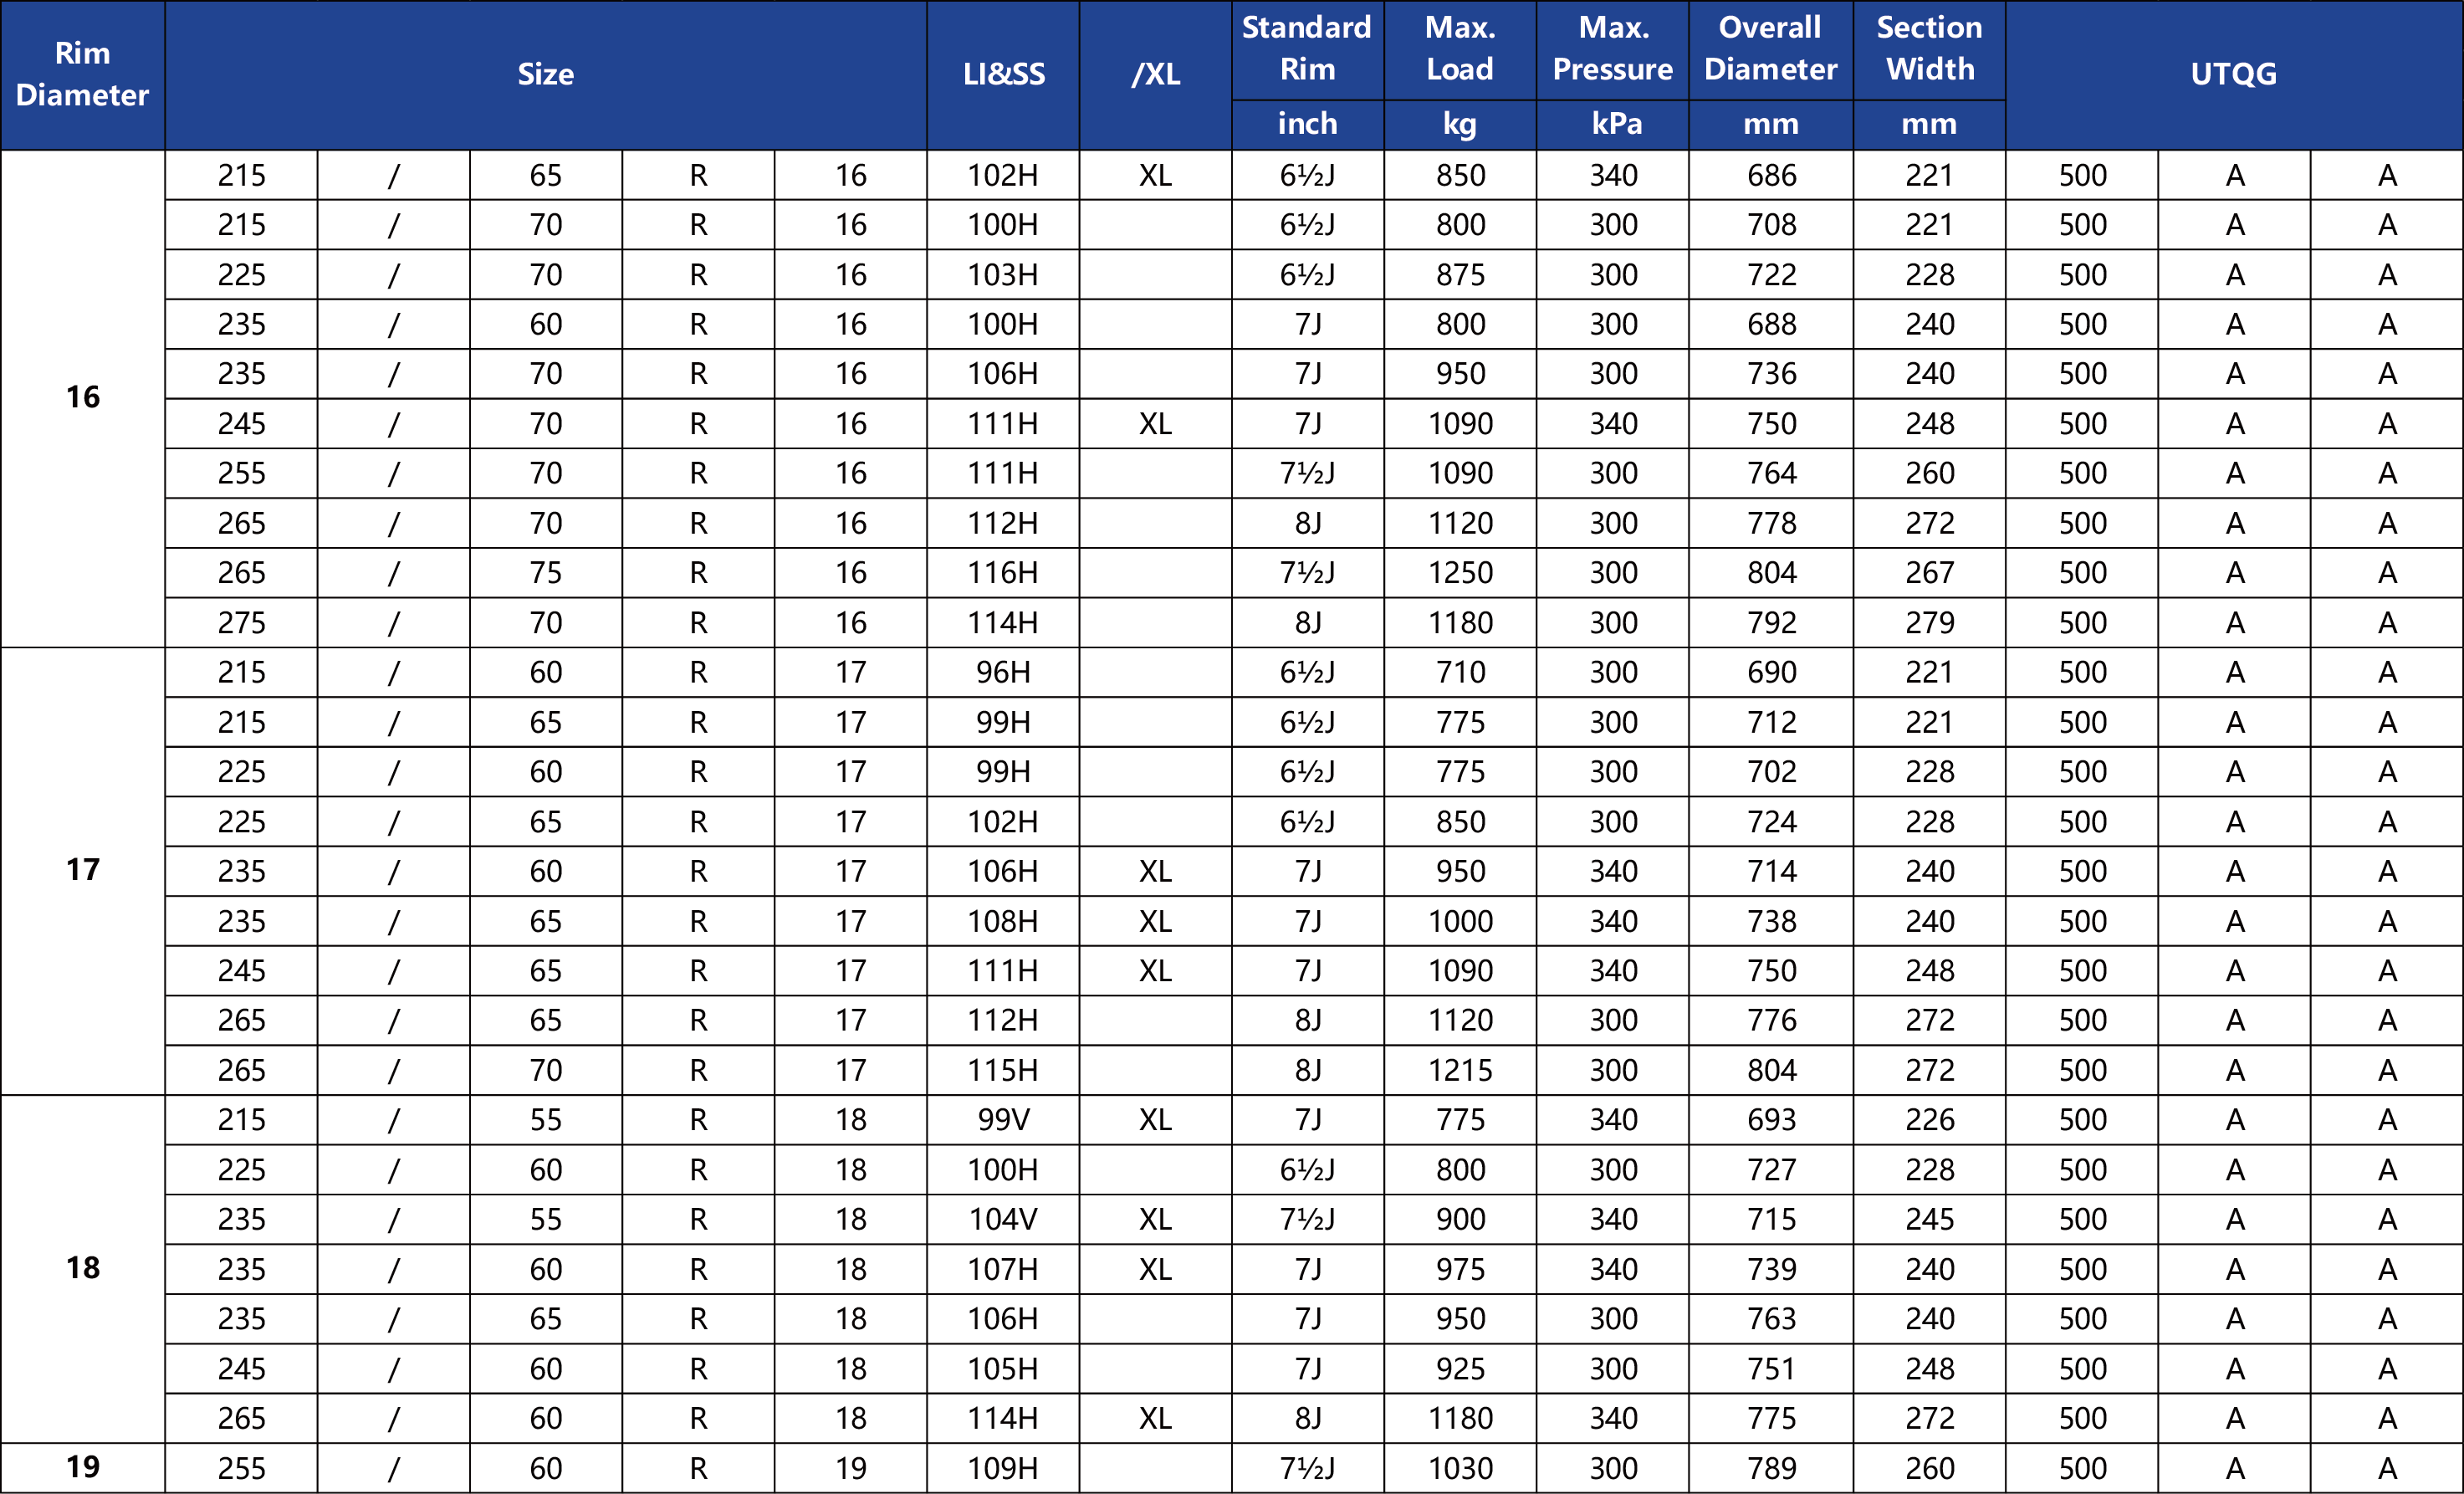Screen dimensions: 2464x1494
Task: Select the Max. Load header
Action: click(x=1460, y=49)
